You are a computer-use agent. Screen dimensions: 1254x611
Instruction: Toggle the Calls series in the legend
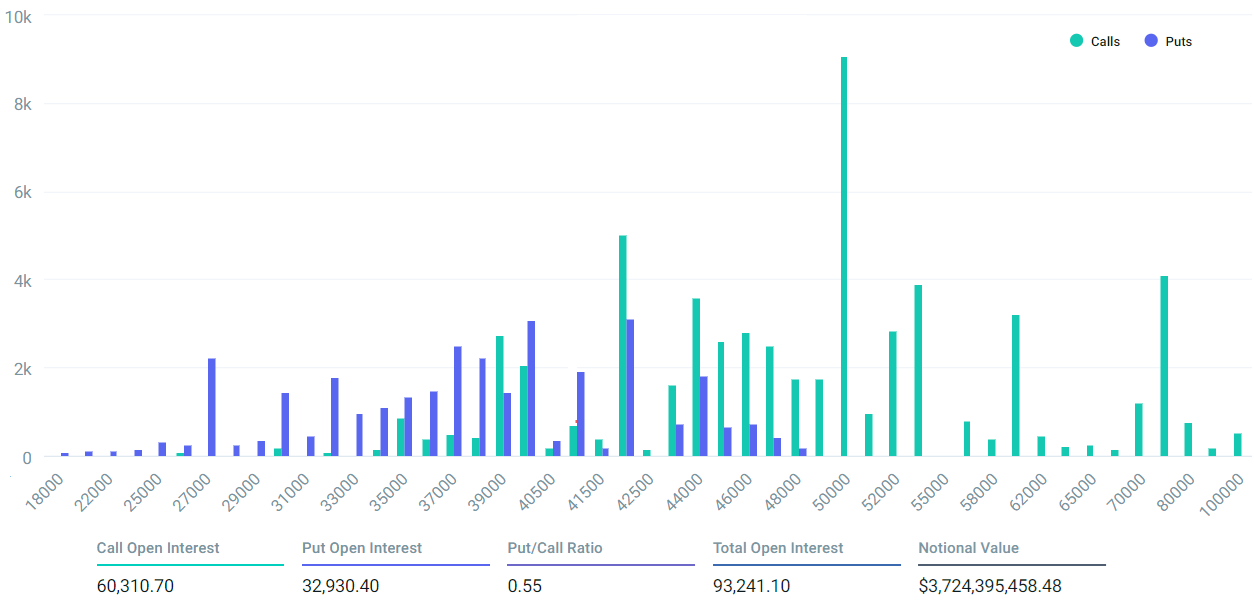tap(1095, 41)
